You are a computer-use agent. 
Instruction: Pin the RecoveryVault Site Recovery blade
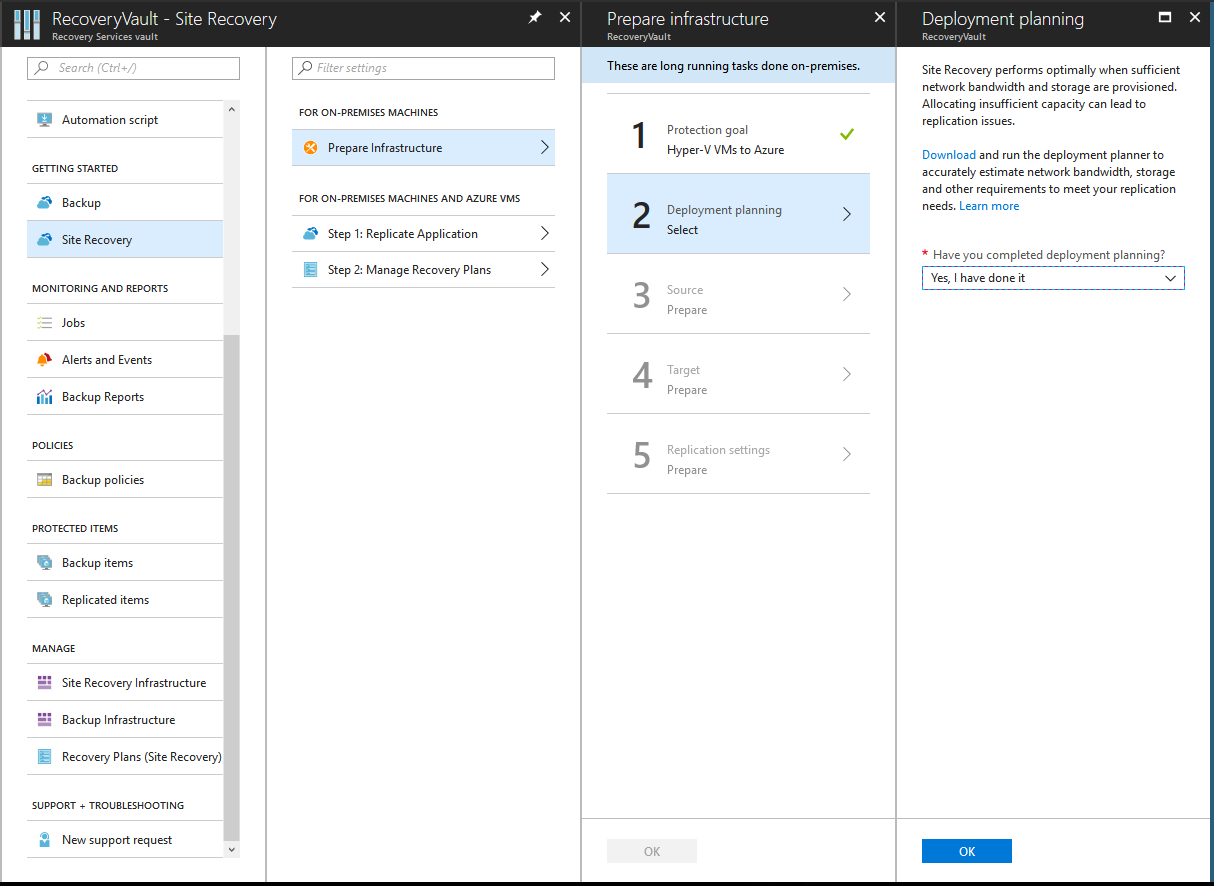click(535, 17)
